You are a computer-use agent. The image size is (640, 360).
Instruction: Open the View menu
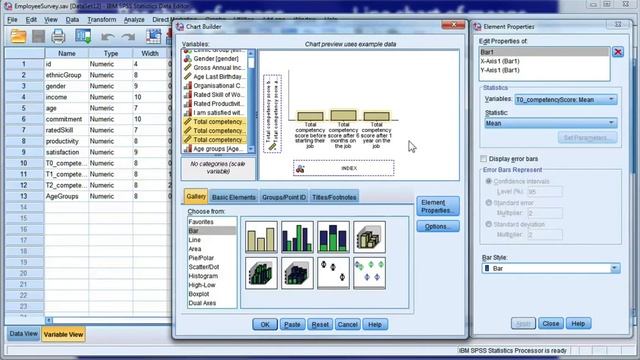tap(51, 20)
